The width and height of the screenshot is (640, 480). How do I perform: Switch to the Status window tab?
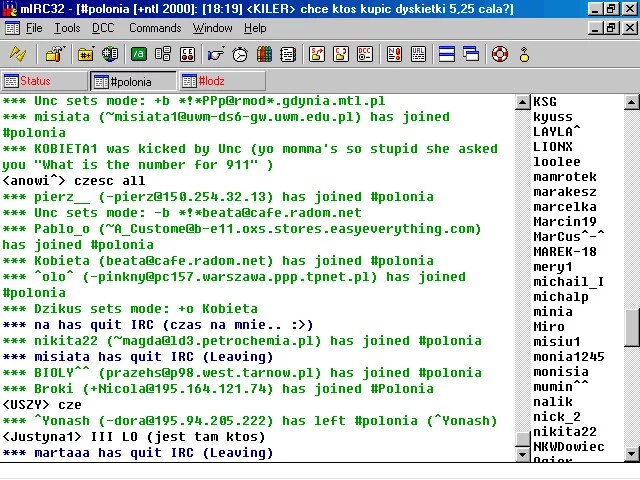tap(44, 81)
